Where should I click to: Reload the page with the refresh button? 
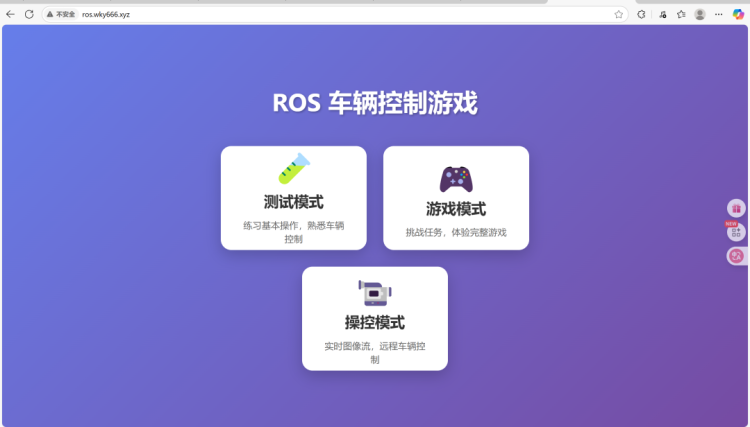click(x=29, y=14)
